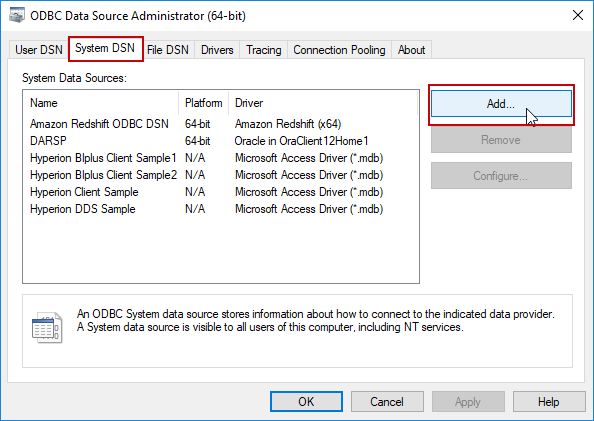This screenshot has height=421, width=594.
Task: Sort by the Driver column header
Action: click(323, 103)
